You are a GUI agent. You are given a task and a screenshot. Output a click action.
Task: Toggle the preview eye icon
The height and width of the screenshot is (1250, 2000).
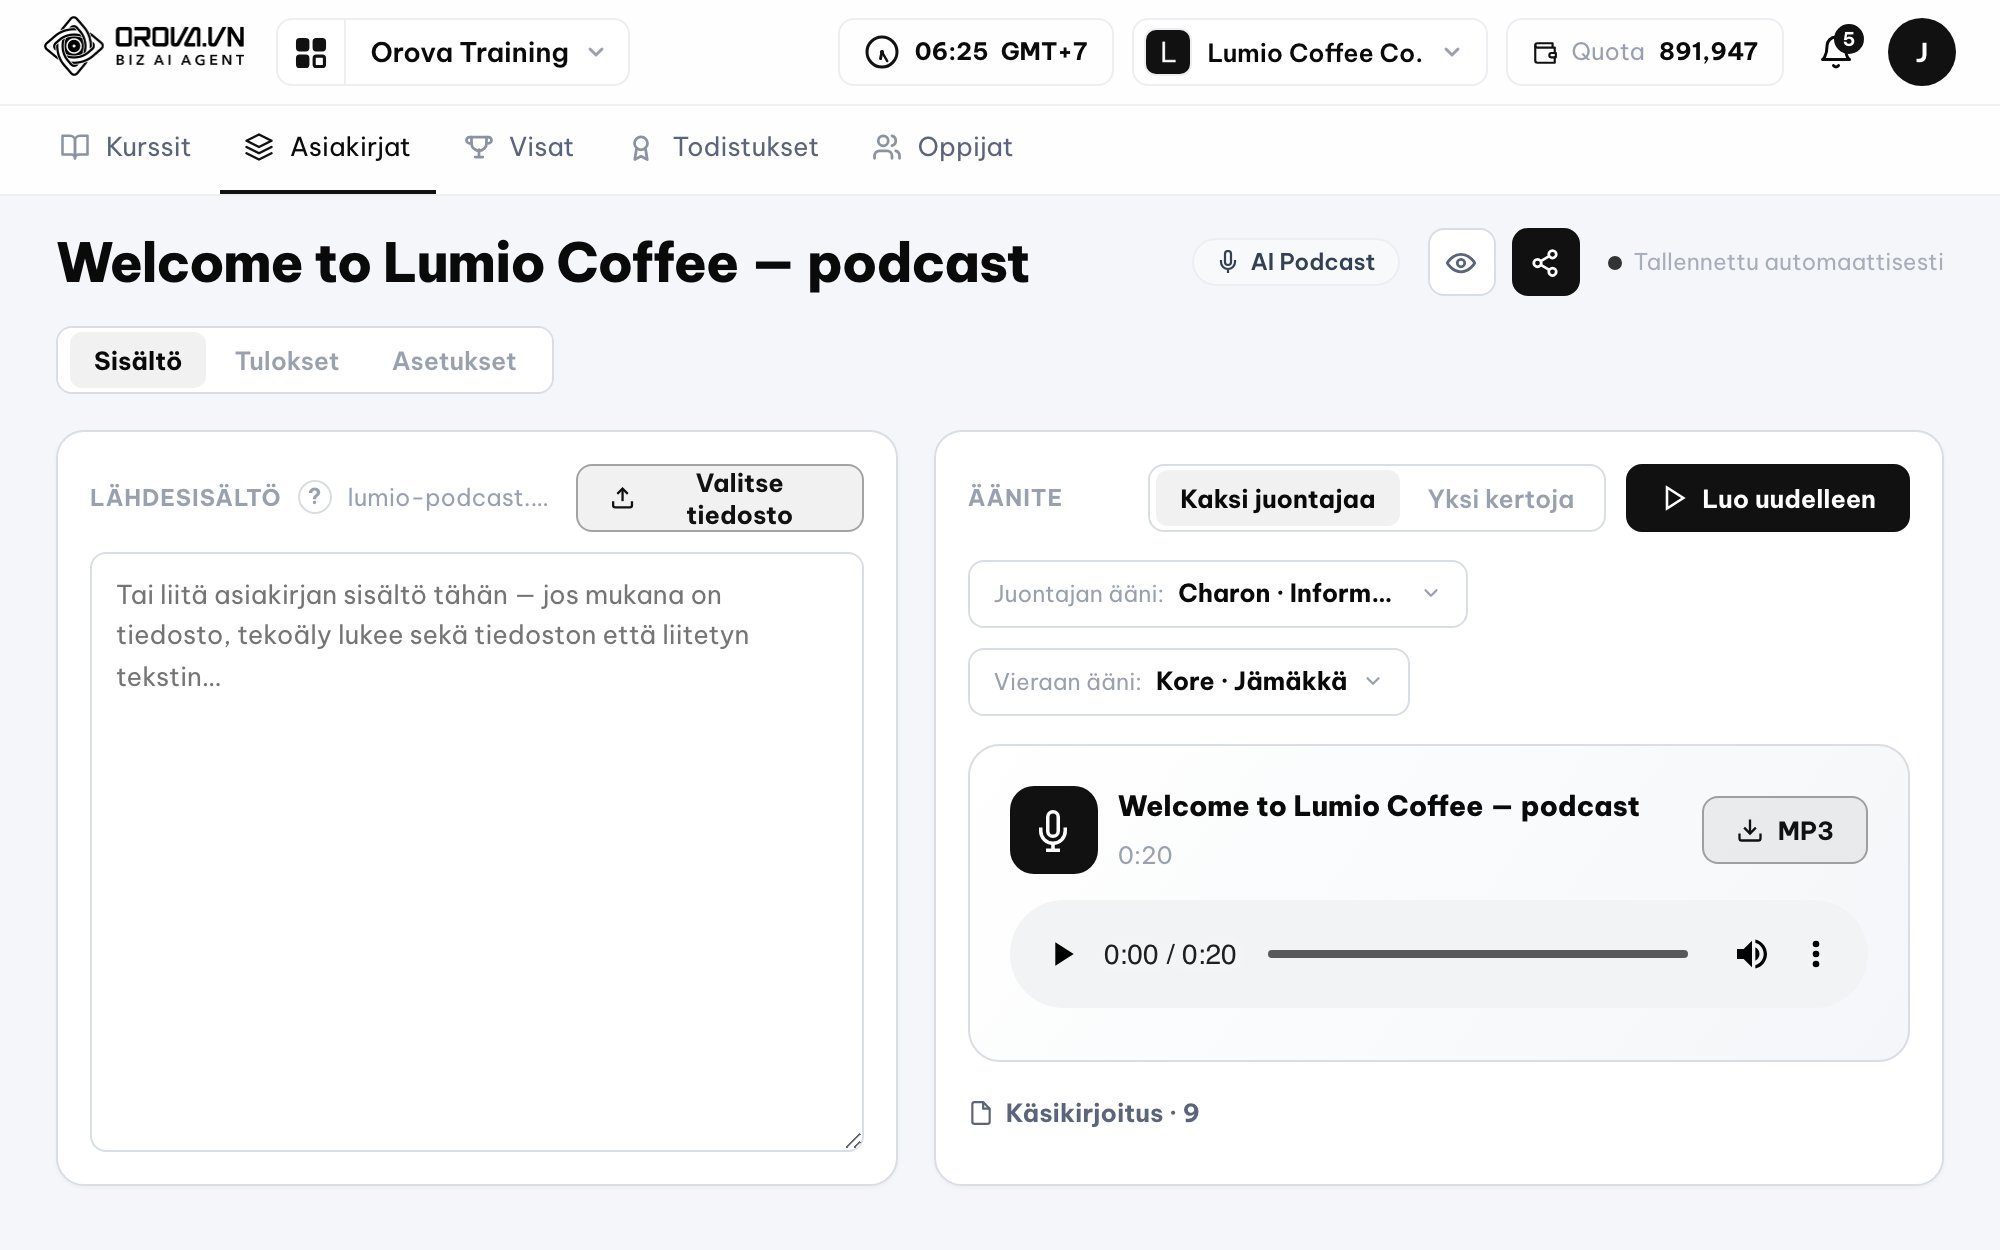(x=1461, y=262)
